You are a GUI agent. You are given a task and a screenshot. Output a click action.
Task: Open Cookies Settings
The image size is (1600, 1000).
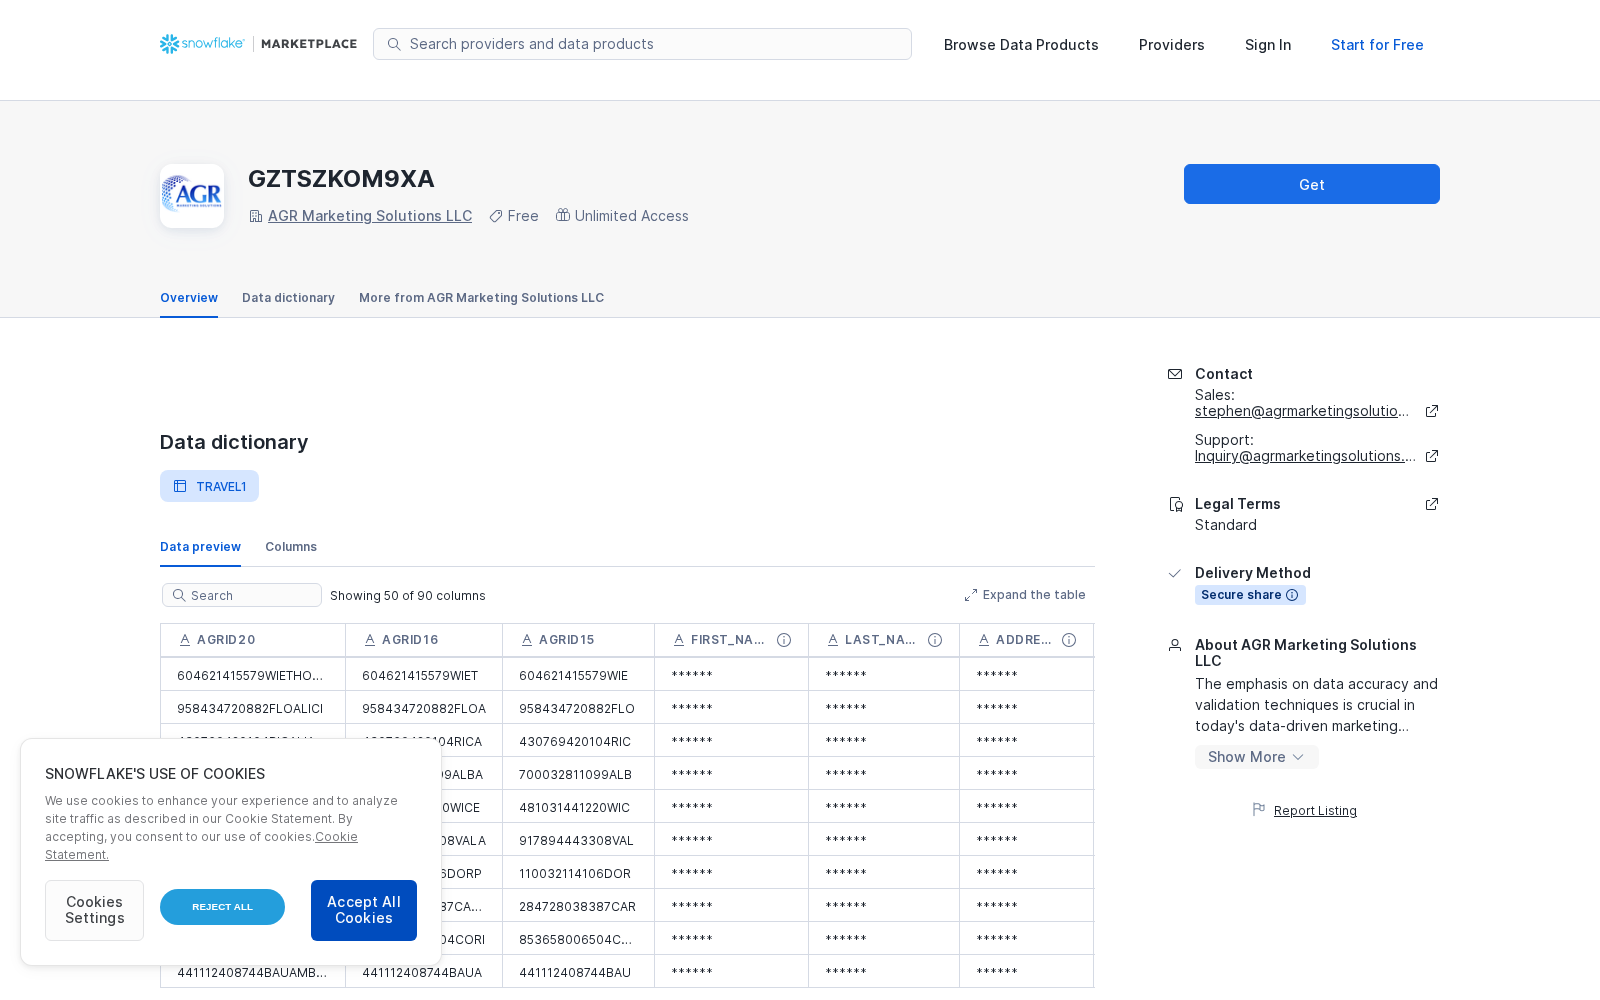(94, 910)
